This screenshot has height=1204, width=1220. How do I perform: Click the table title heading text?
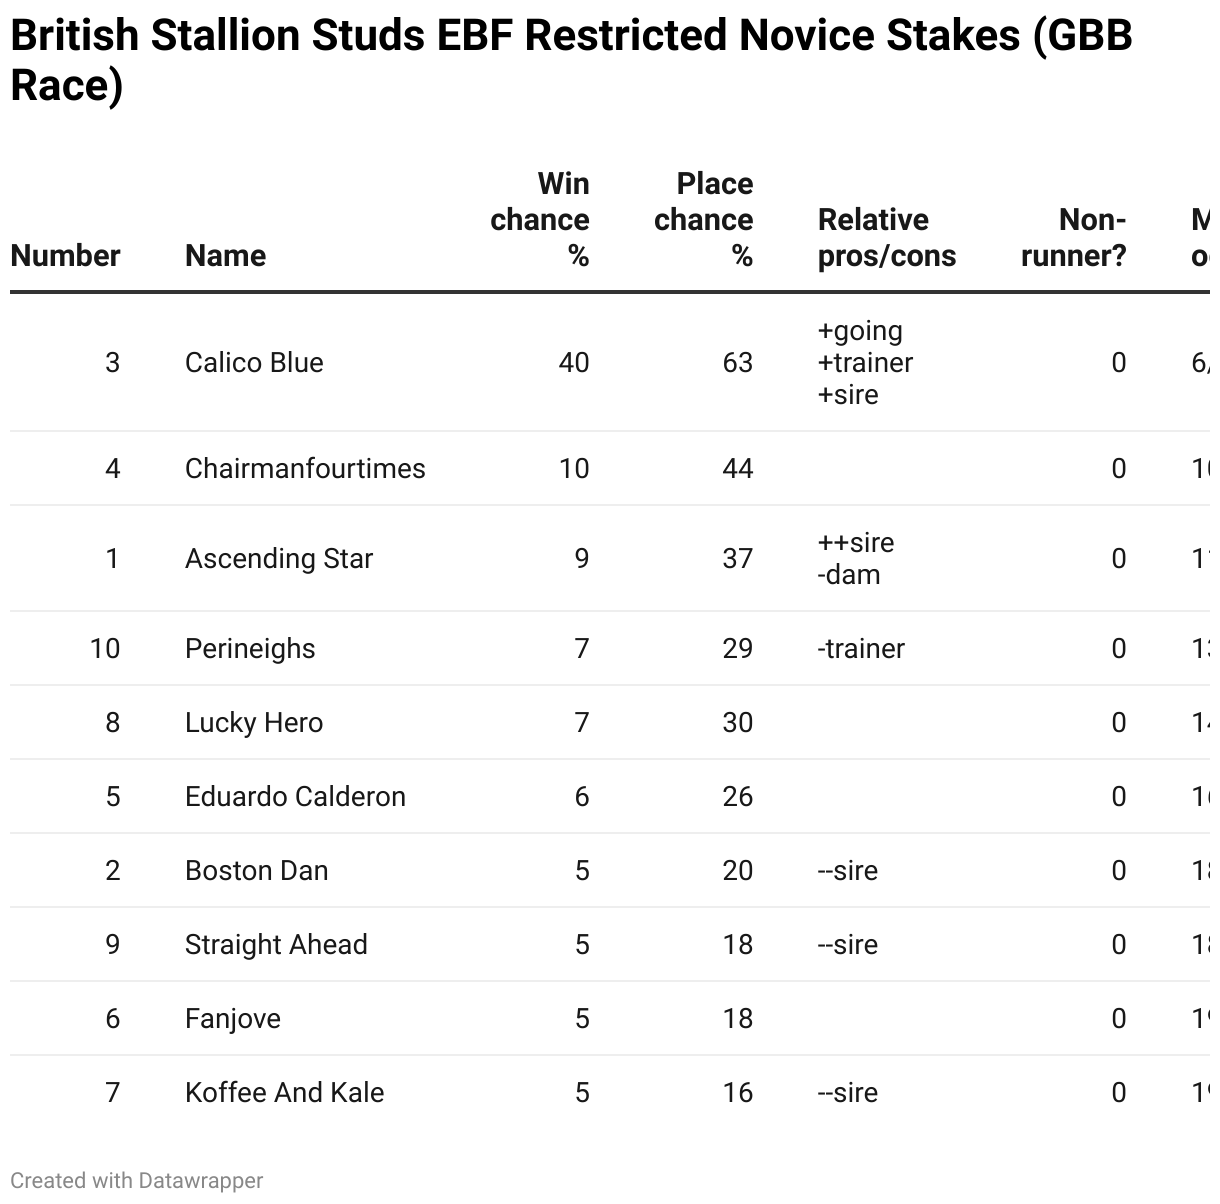[x=571, y=60]
